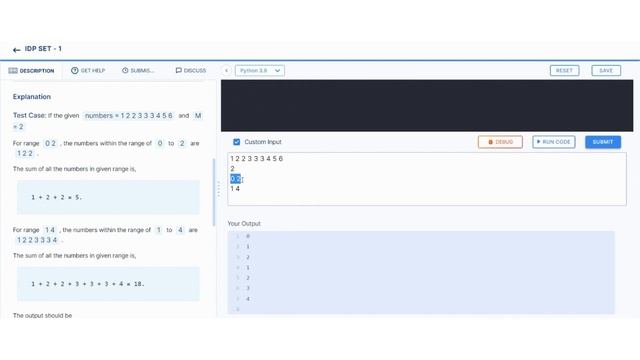This screenshot has height=360, width=640.
Task: Click the description panel scrollbar
Action: click(213, 192)
